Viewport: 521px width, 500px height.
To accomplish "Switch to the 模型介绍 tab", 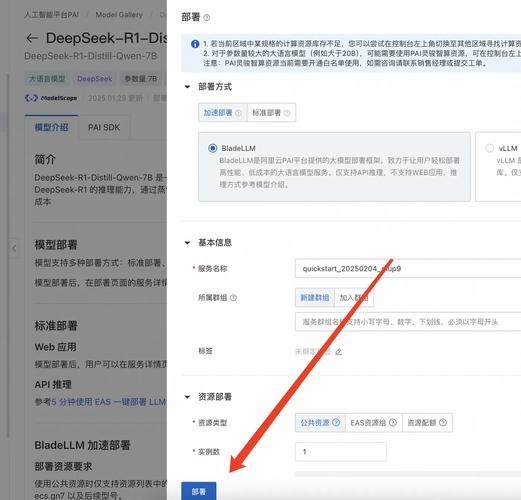I will (51, 127).
